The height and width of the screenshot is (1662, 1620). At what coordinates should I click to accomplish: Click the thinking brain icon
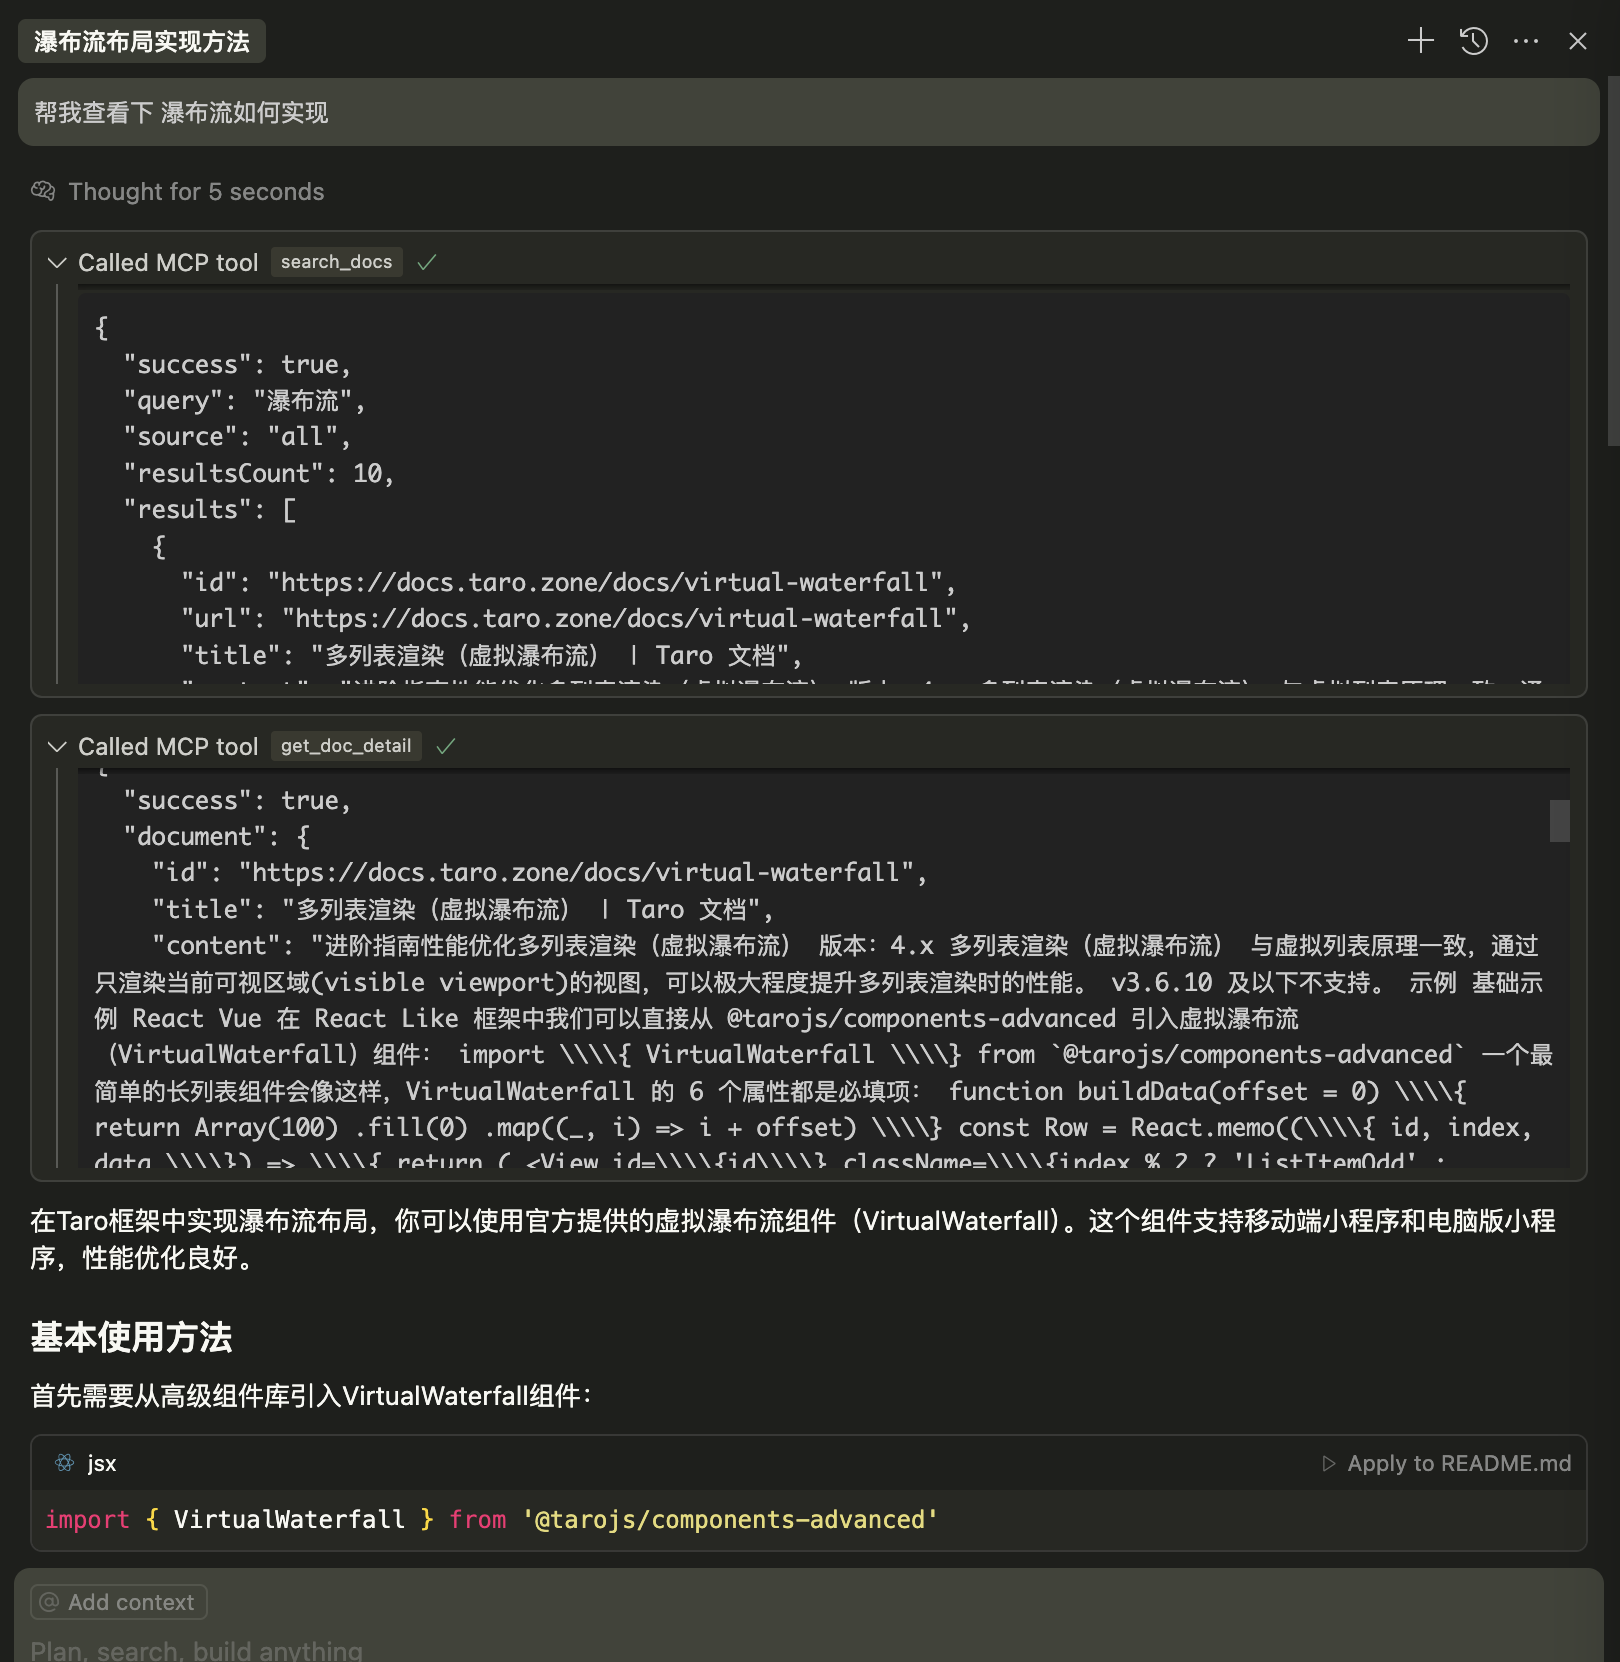point(43,191)
